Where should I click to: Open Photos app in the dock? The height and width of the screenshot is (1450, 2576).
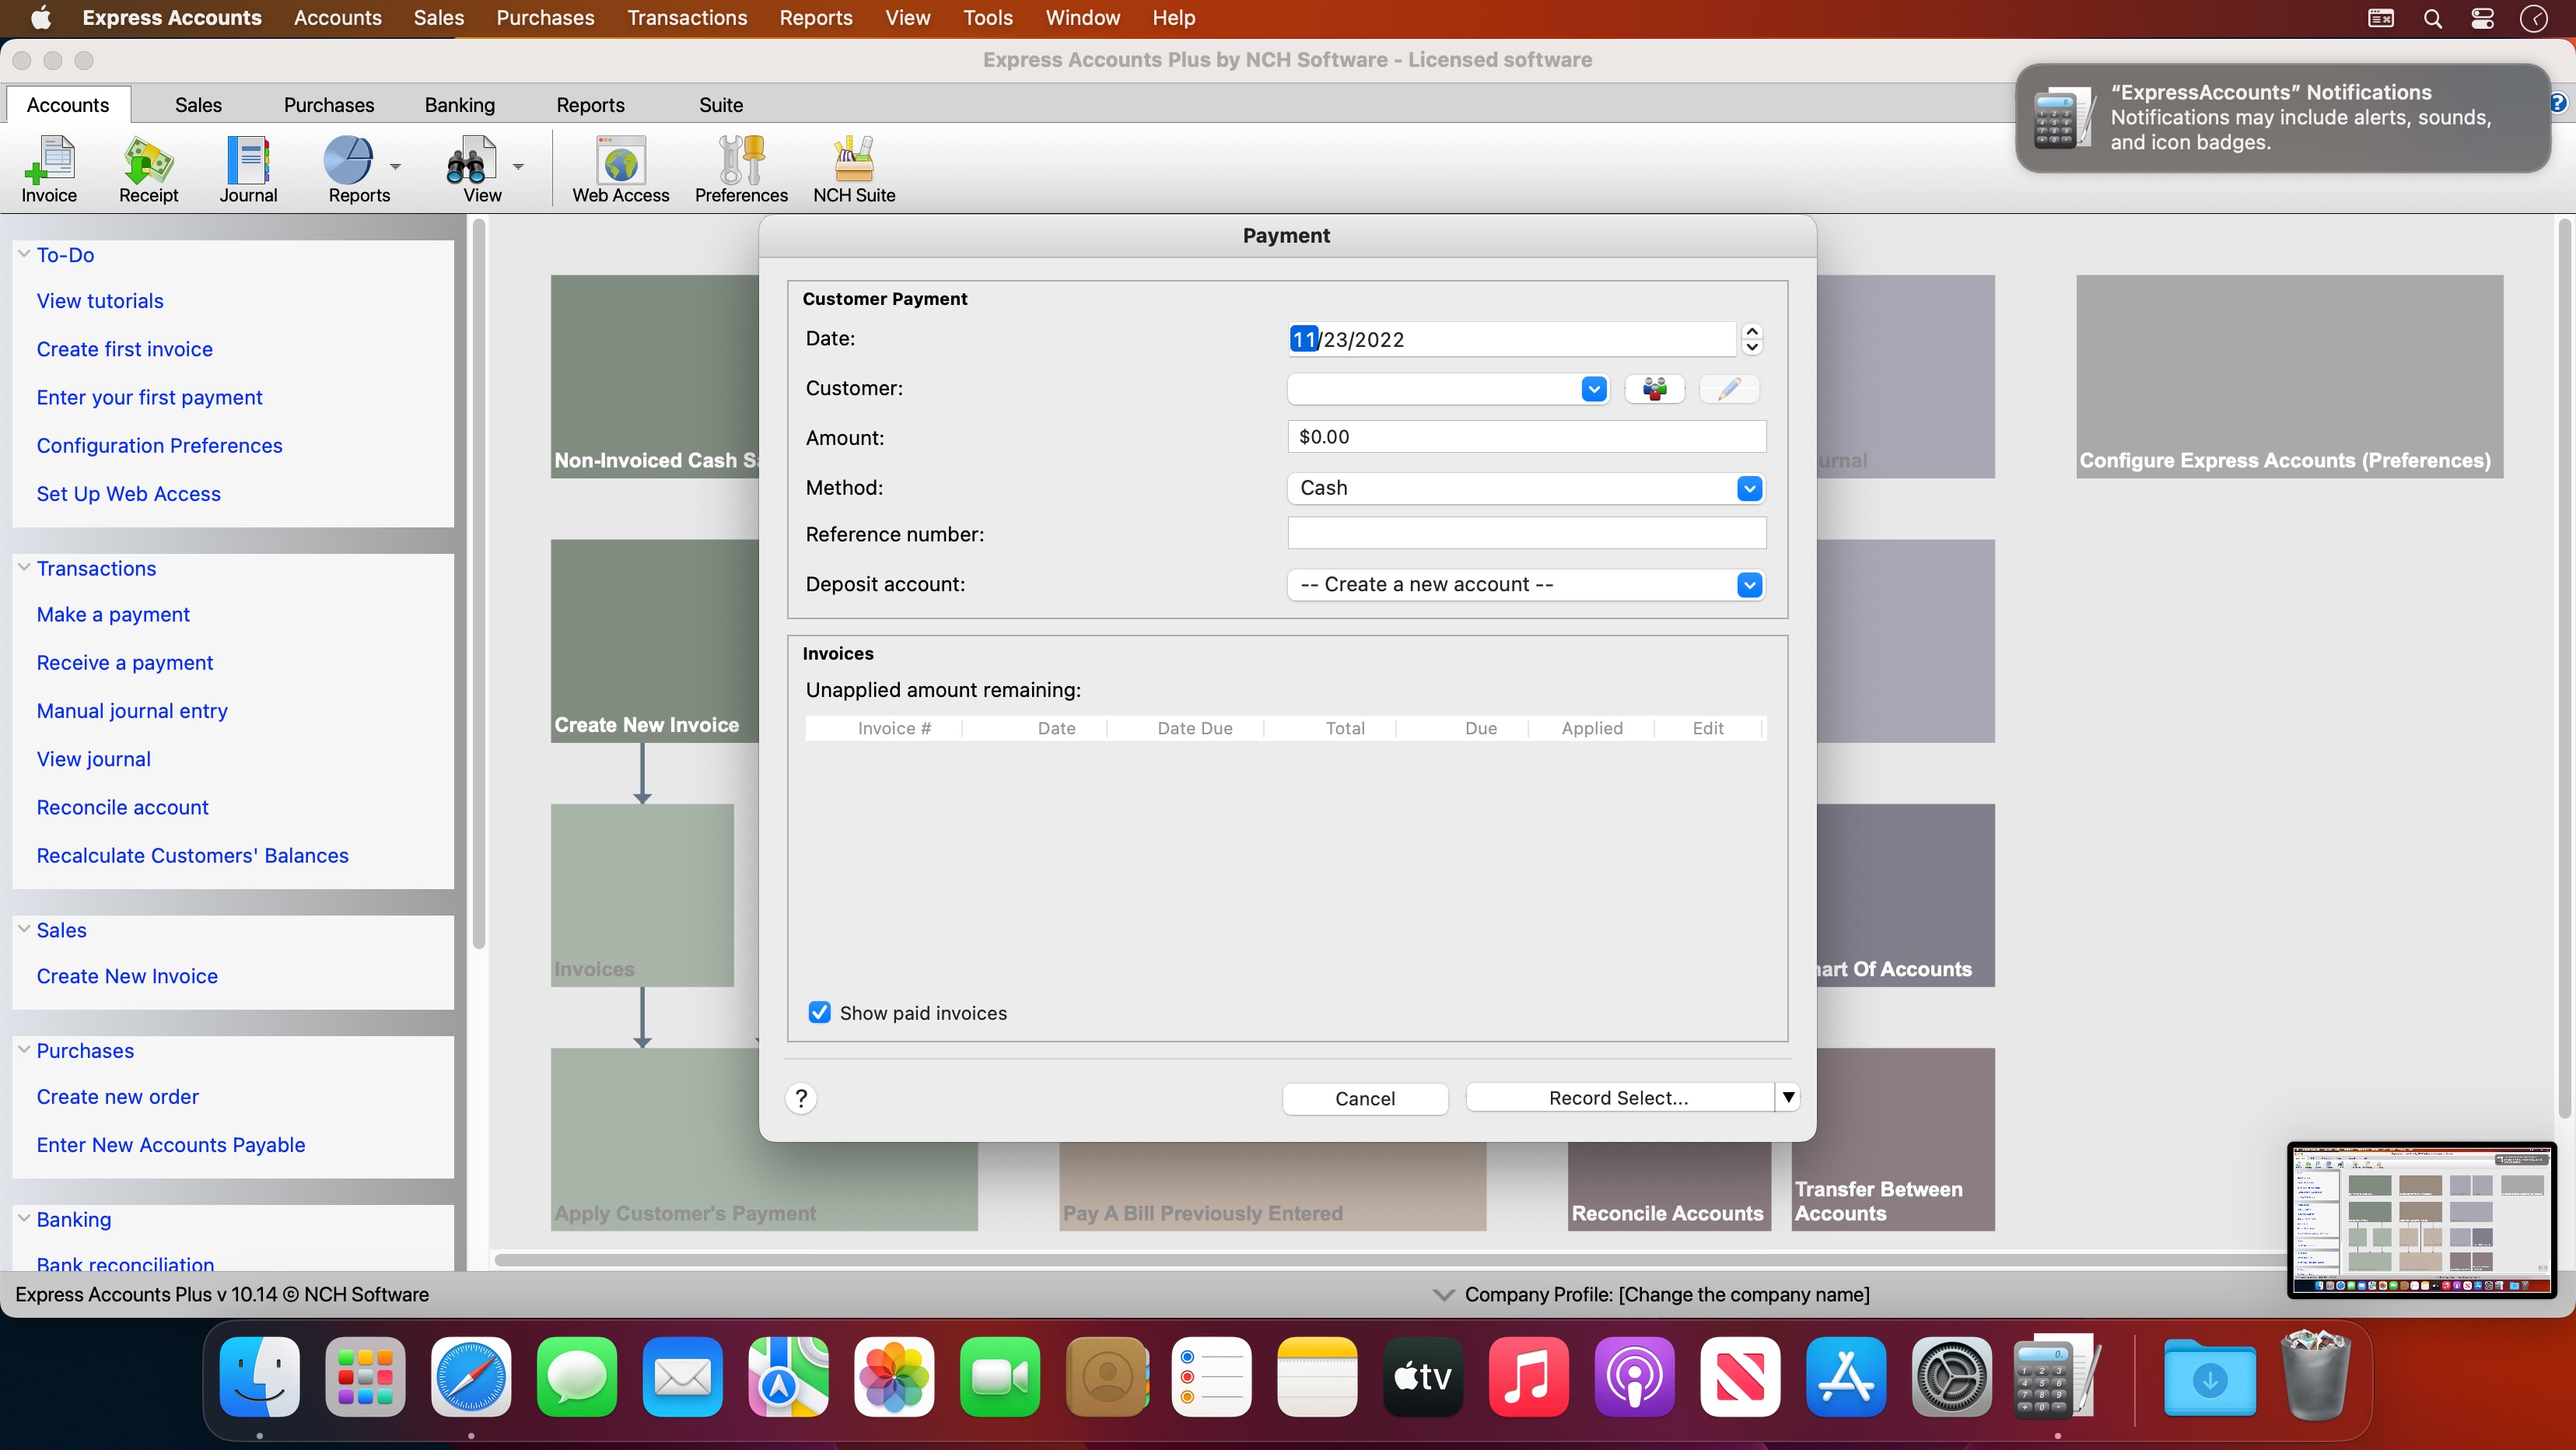(894, 1377)
